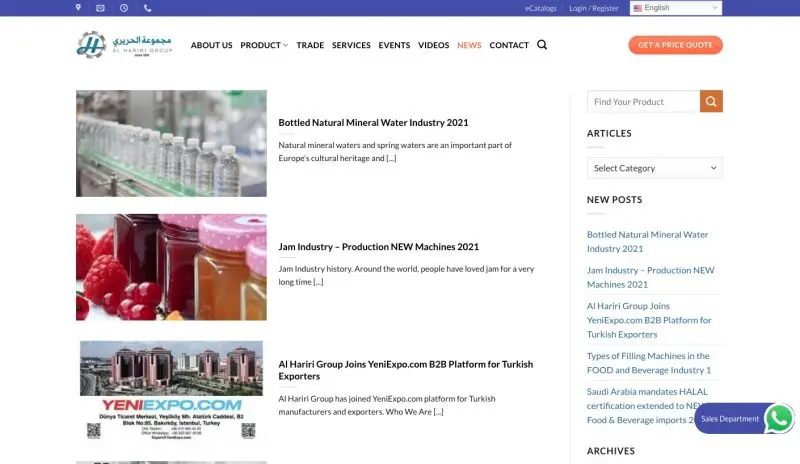Click sidebar post Jam Industry – Production NEW Machines
Viewport: 800px width, 464px height.
[x=651, y=277]
